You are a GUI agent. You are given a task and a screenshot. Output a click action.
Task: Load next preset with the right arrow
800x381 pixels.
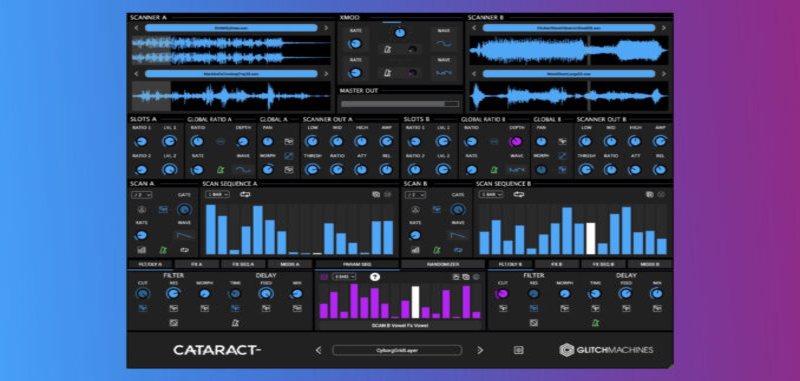(x=480, y=350)
